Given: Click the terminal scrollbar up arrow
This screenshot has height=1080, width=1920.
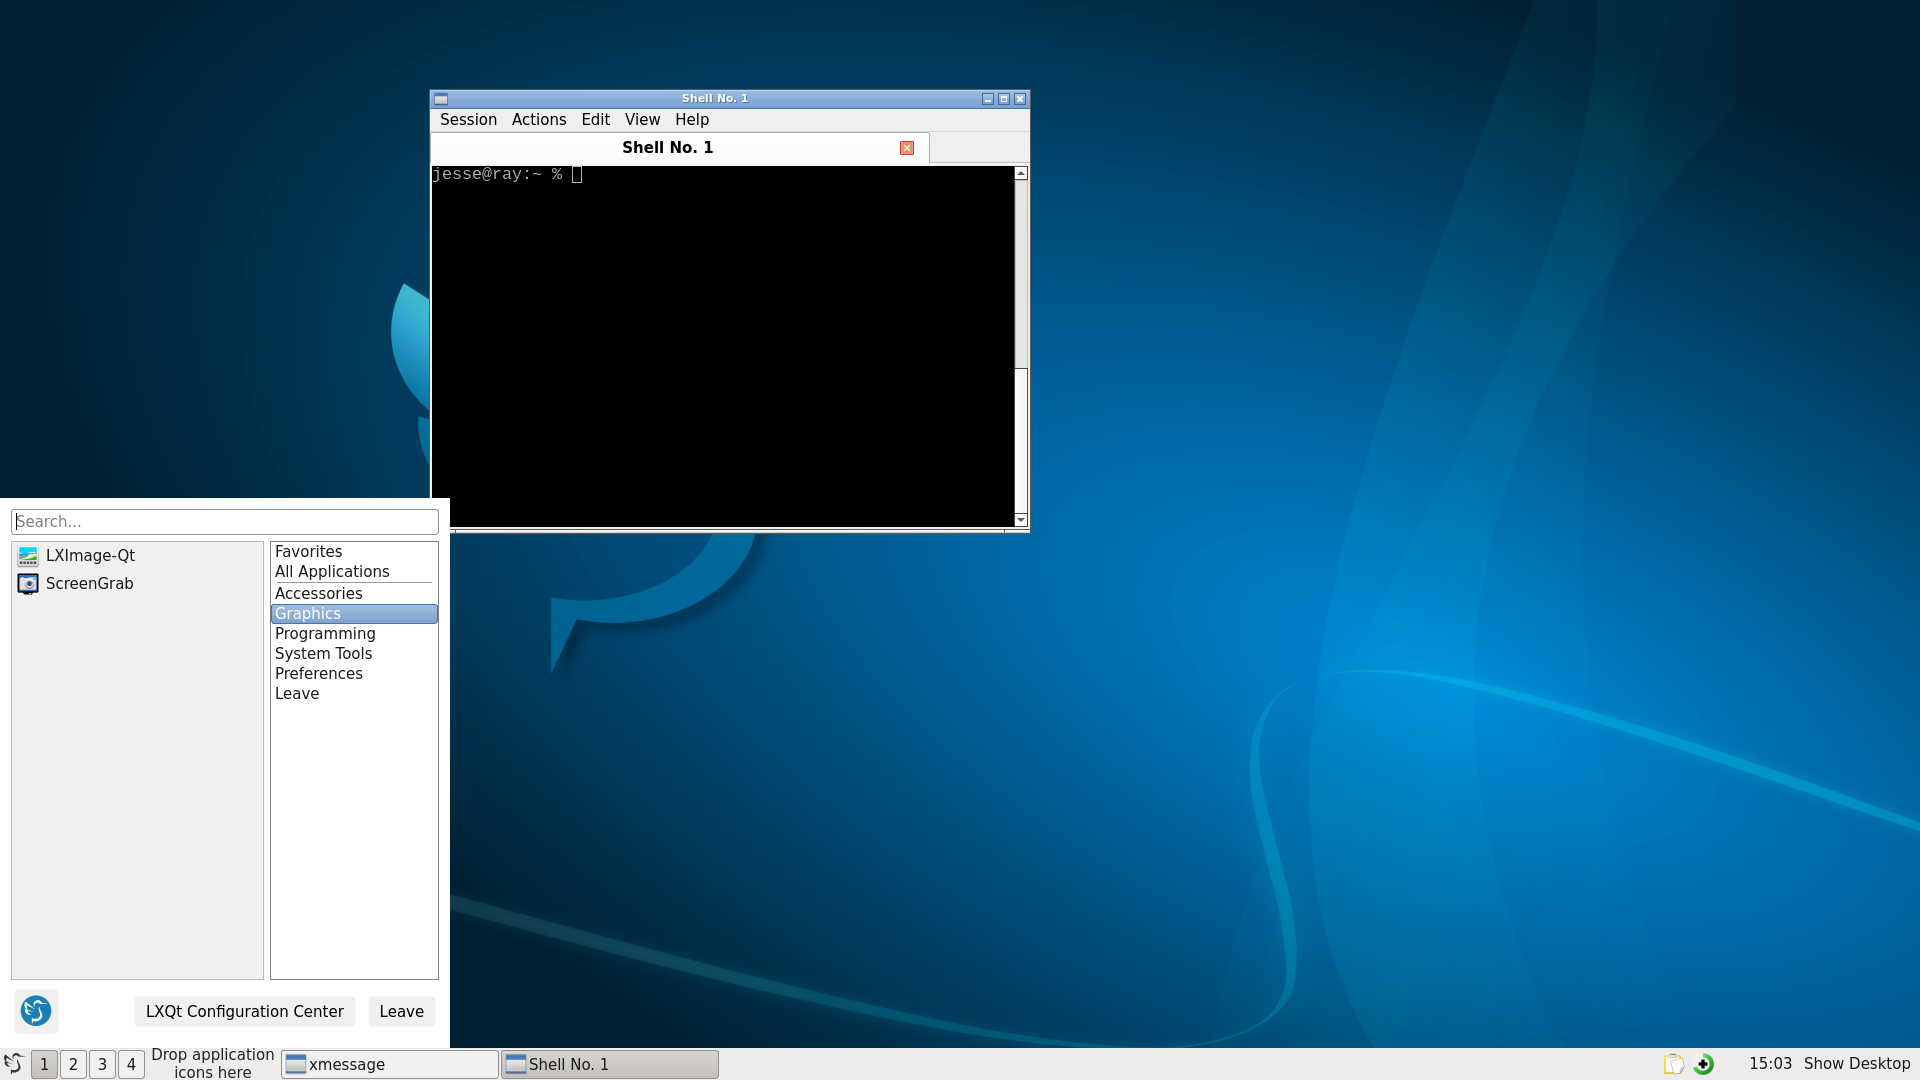Looking at the screenshot, I should (x=1021, y=174).
